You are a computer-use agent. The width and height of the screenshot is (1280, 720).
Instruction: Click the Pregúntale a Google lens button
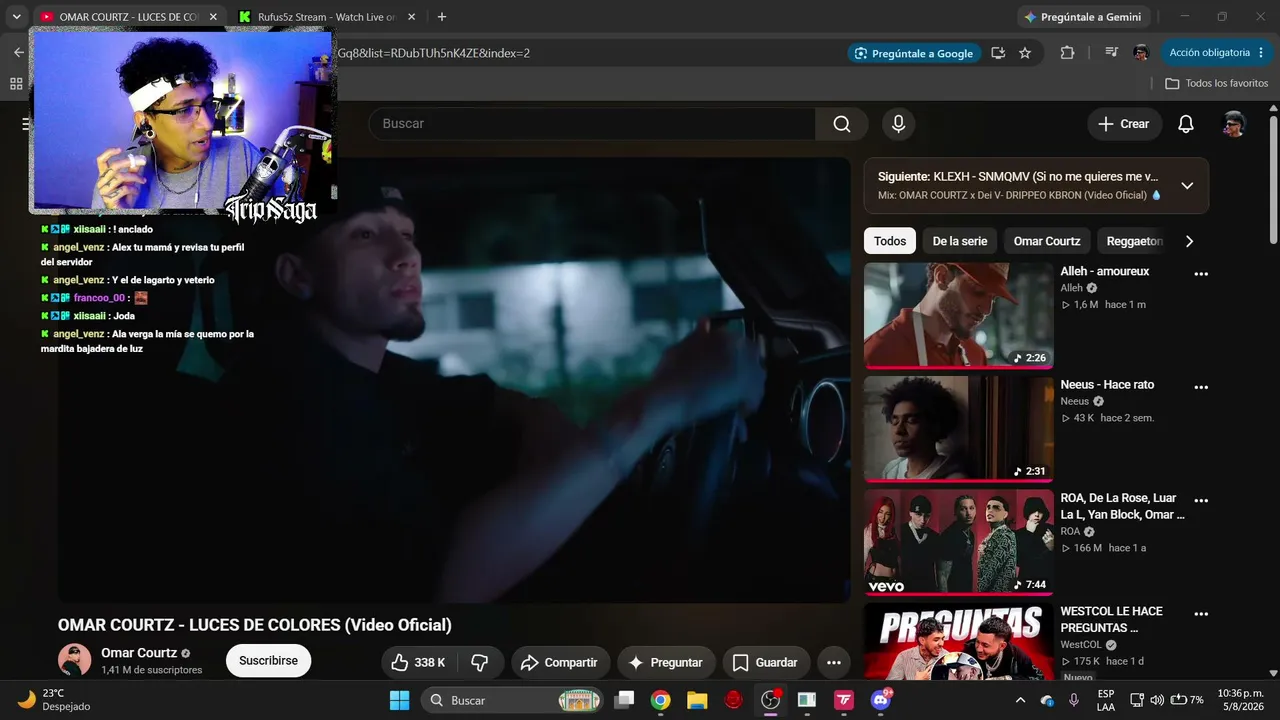913,53
